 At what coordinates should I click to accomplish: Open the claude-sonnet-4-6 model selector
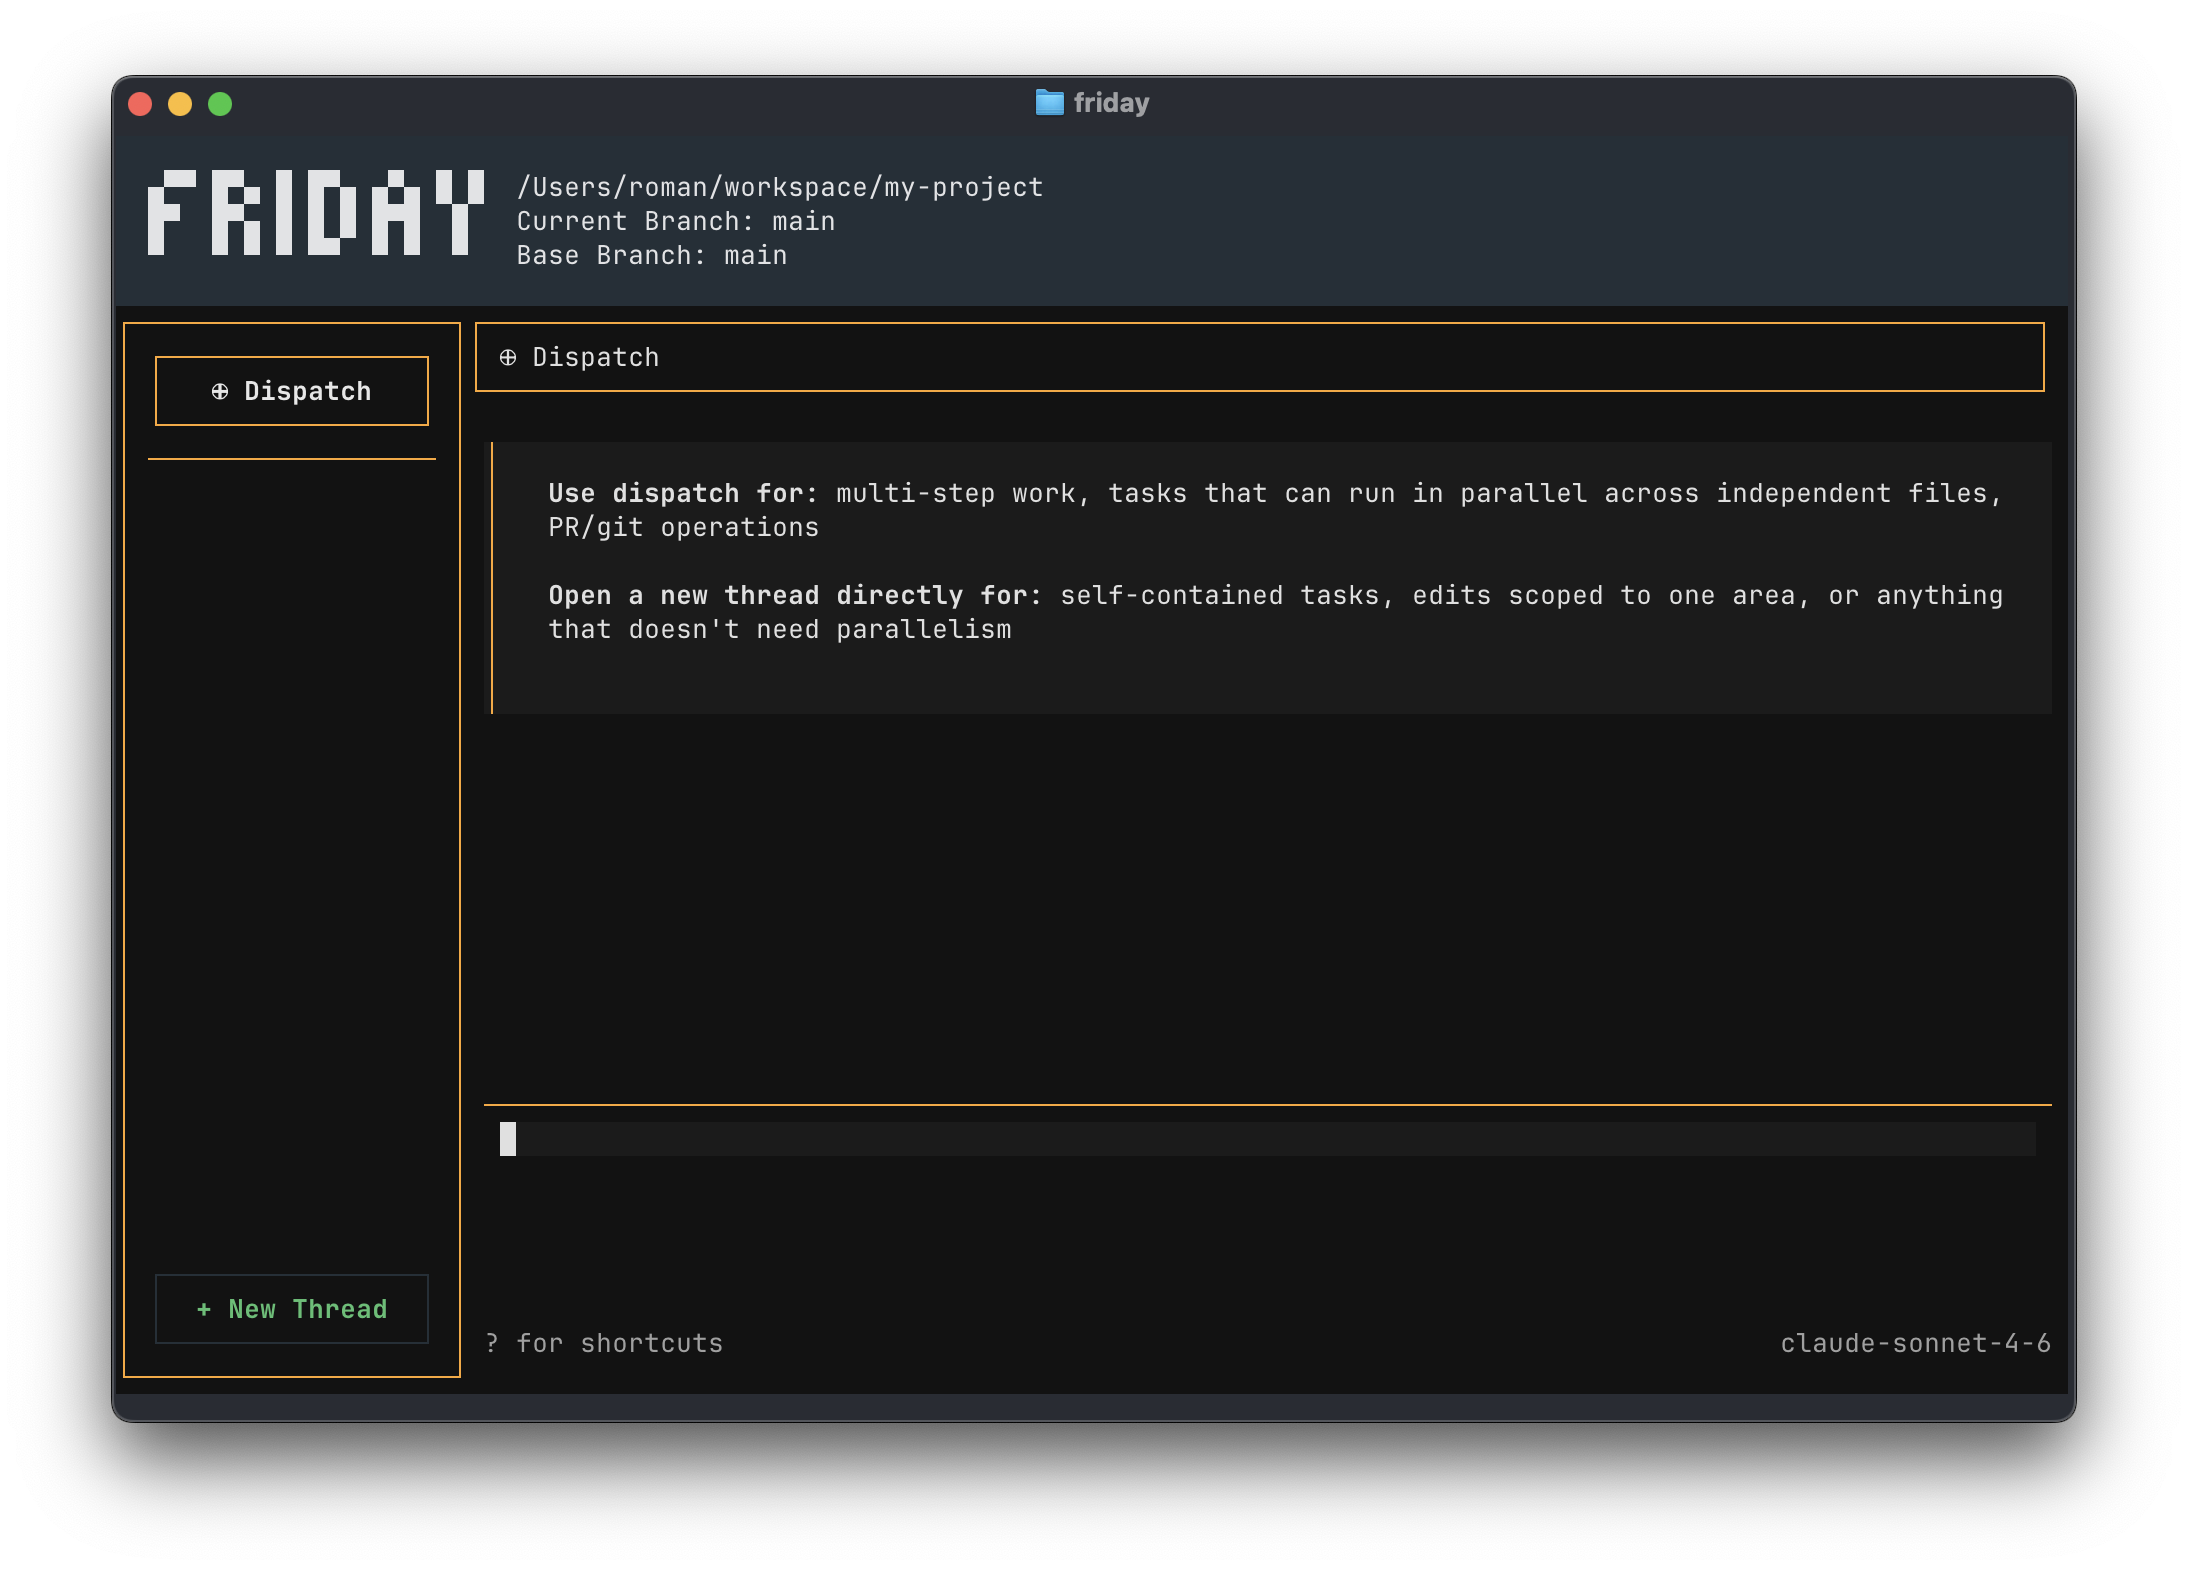point(1915,1343)
